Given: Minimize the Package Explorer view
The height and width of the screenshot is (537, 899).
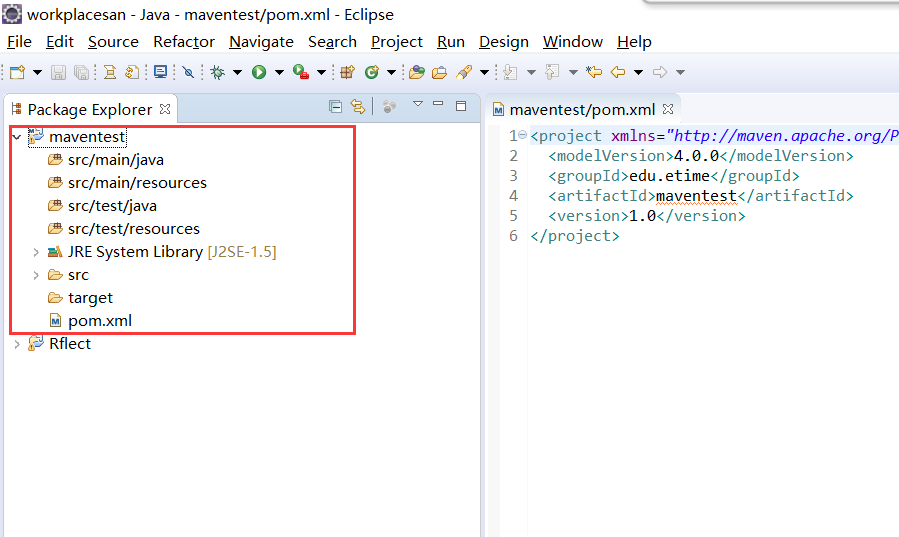Looking at the screenshot, I should pos(438,104).
